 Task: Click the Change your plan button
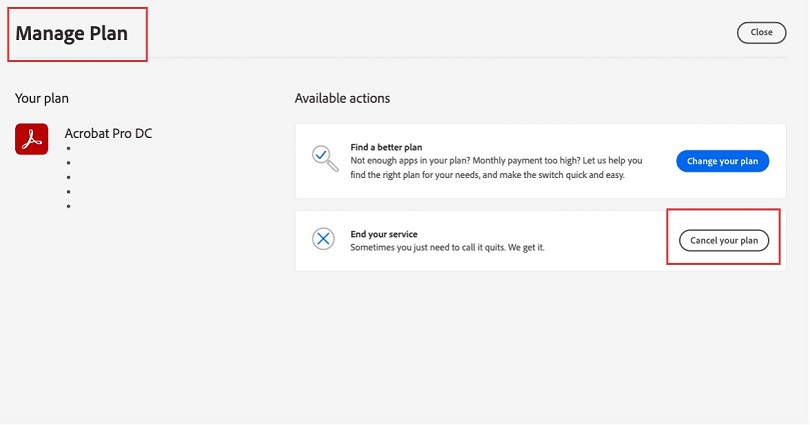722,161
